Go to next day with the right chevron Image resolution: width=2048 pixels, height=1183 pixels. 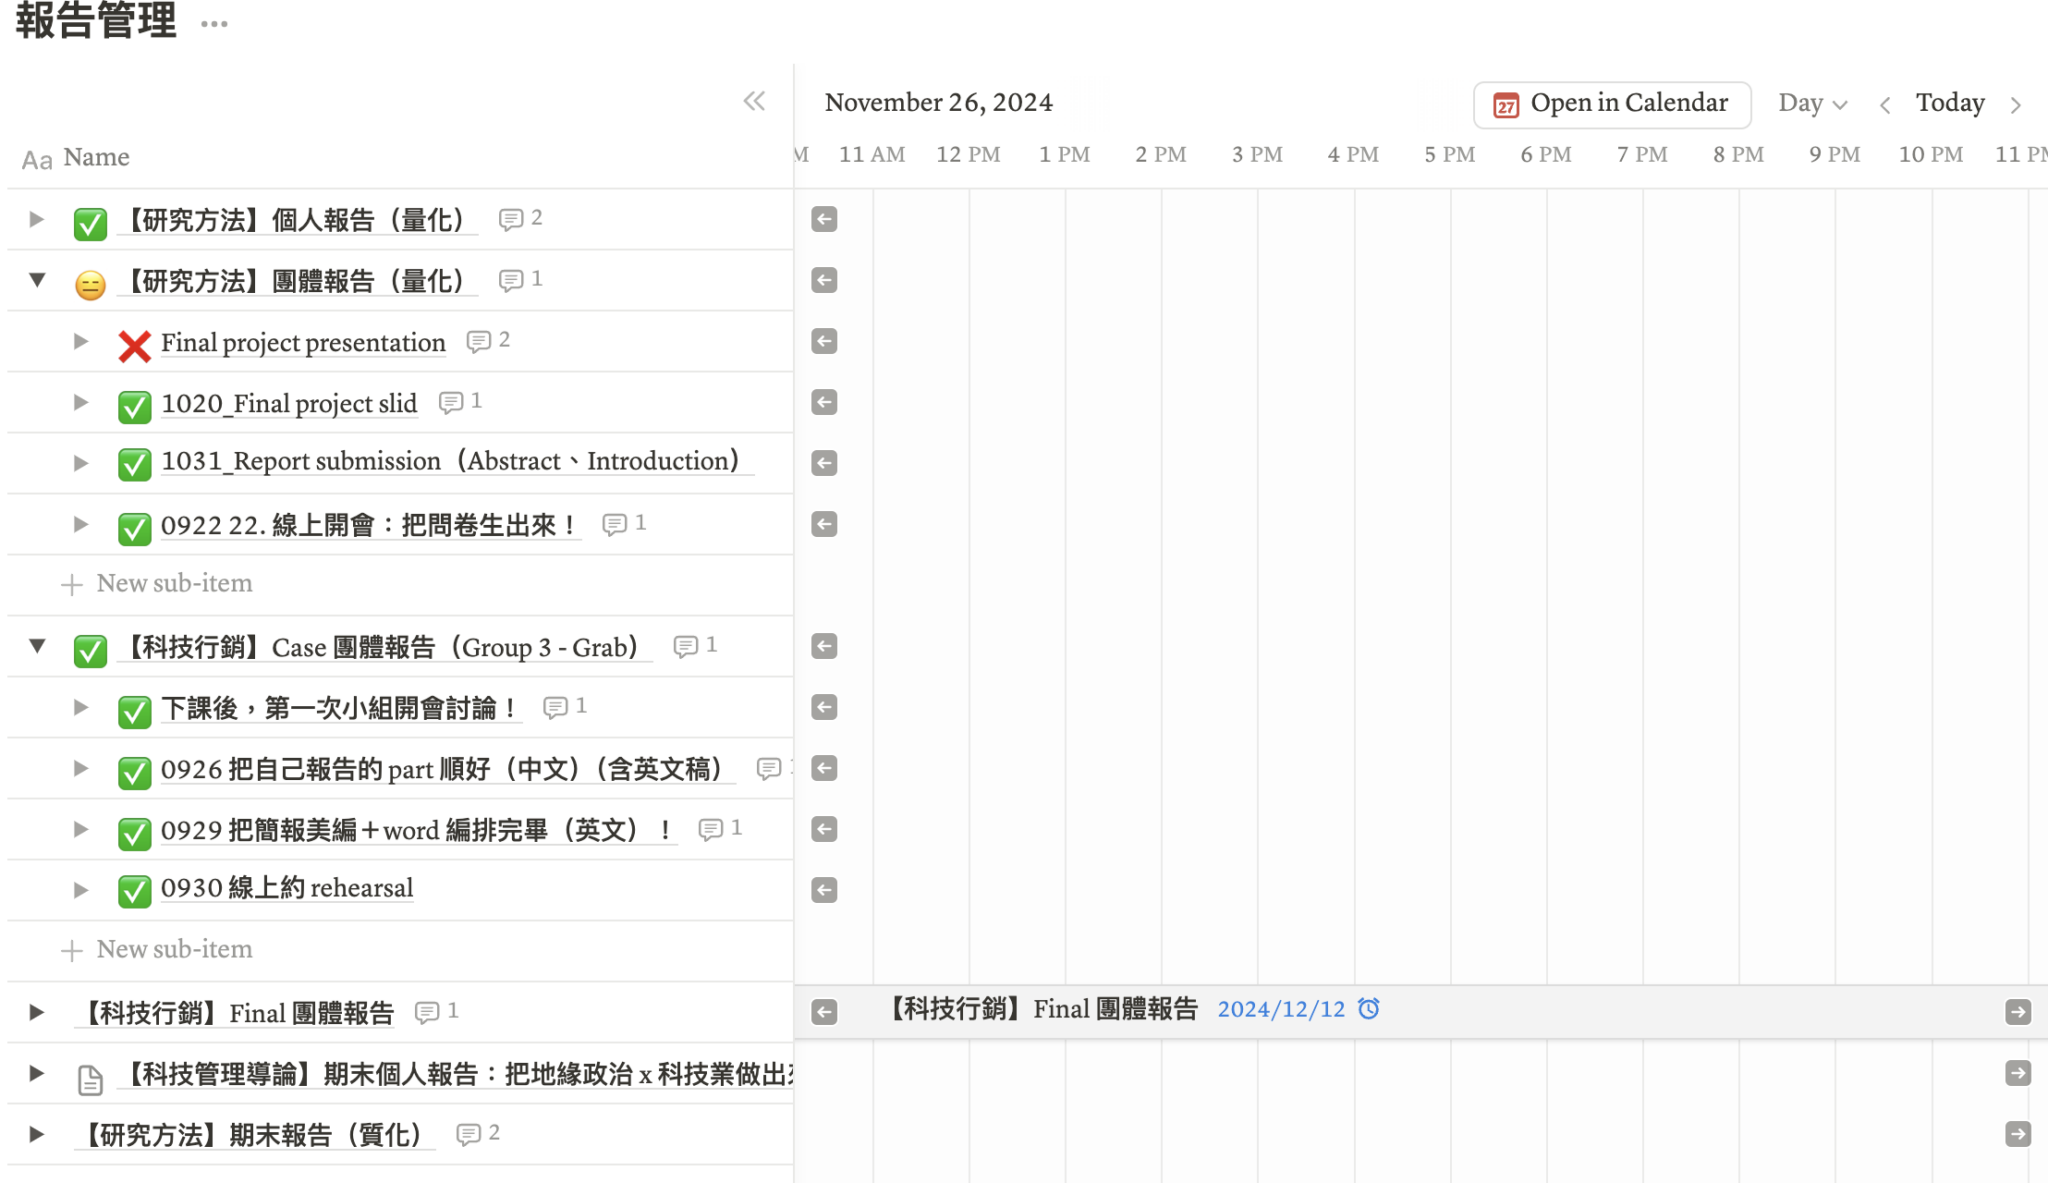point(2017,104)
